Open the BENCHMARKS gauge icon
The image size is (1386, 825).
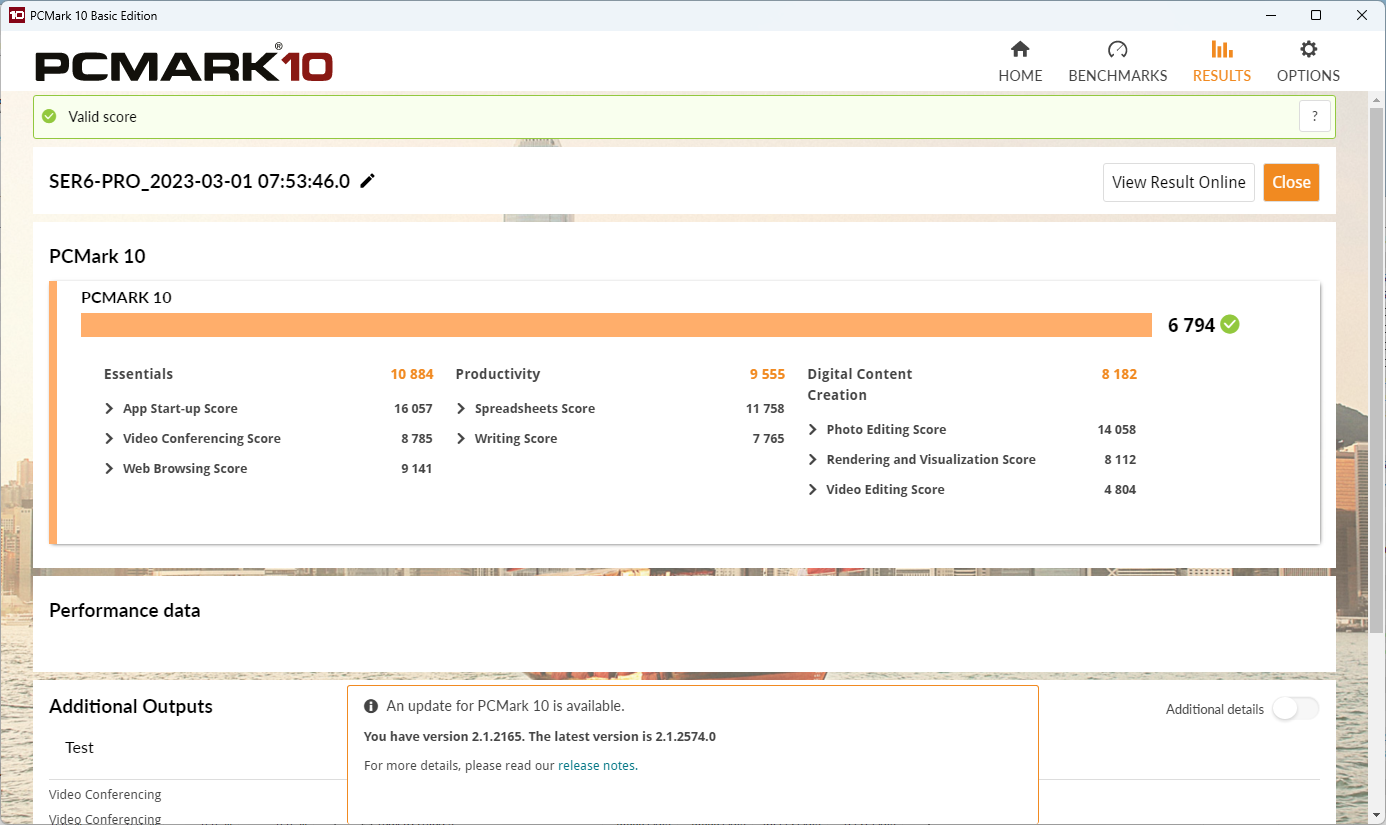pyautogui.click(x=1118, y=50)
